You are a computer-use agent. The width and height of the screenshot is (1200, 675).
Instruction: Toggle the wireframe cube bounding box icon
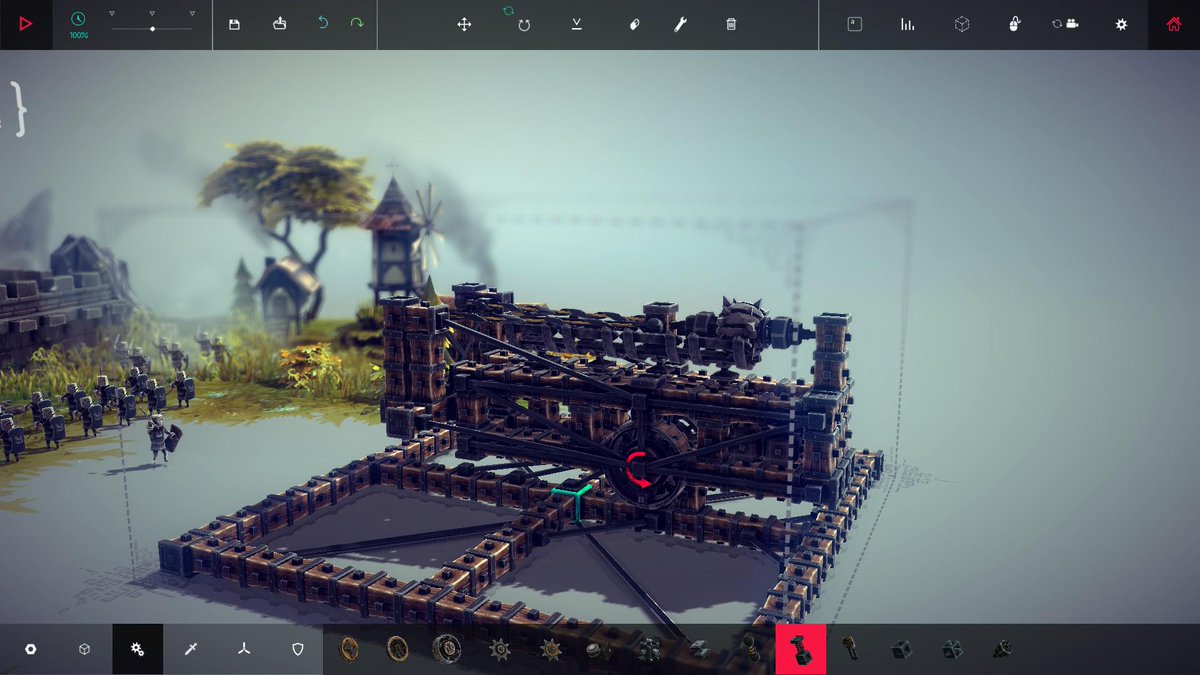(x=962, y=24)
